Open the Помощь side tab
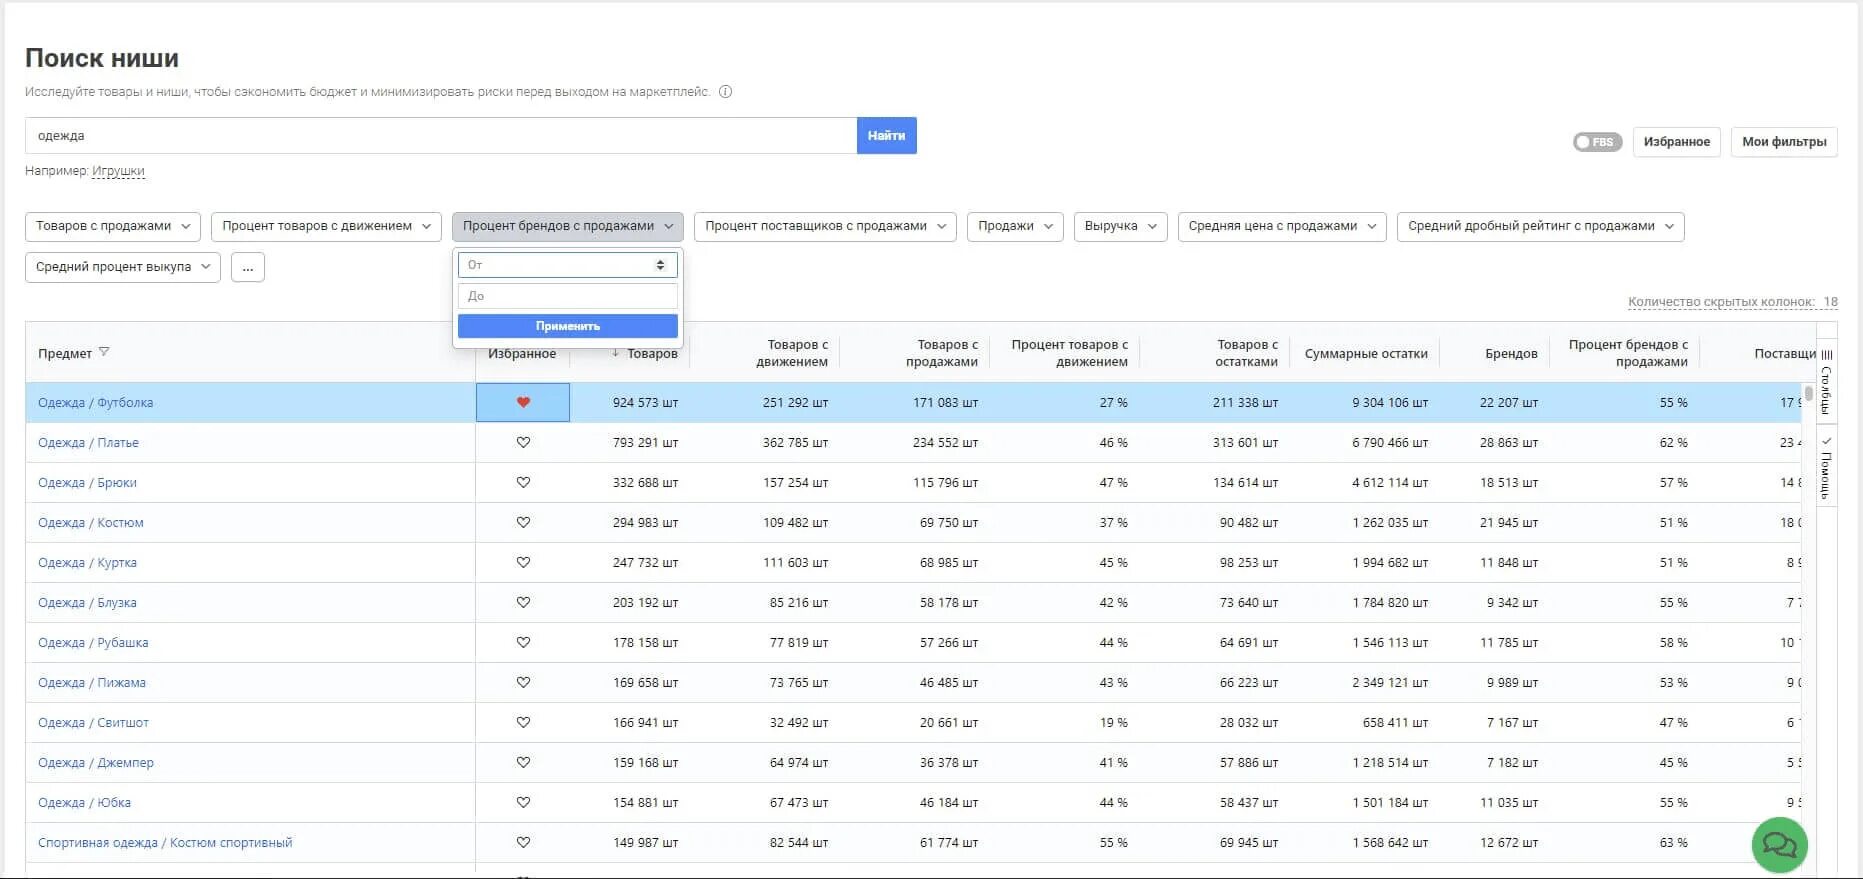The height and width of the screenshot is (879, 1863). point(1826,466)
